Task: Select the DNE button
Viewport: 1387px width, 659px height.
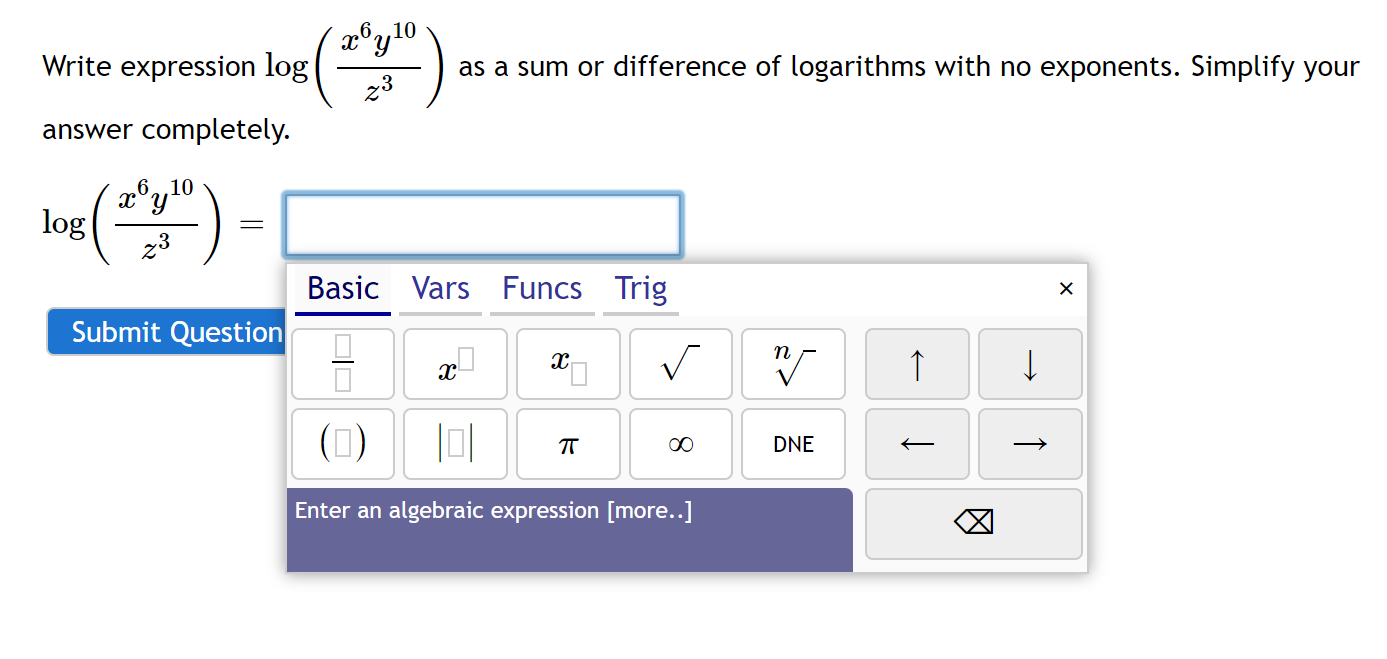Action: (793, 443)
